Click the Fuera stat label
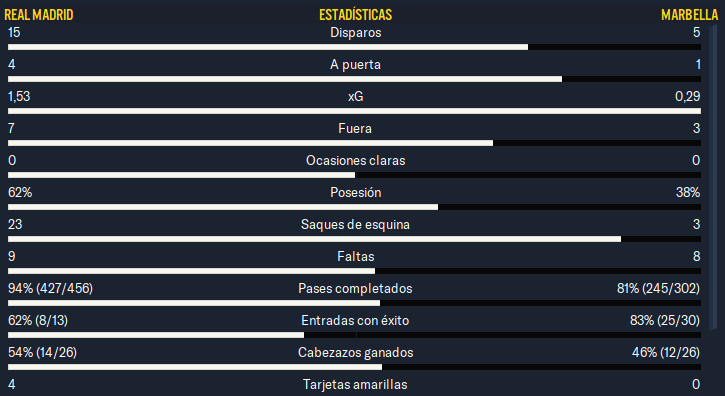Viewport: 725px width, 396px height. pos(355,129)
